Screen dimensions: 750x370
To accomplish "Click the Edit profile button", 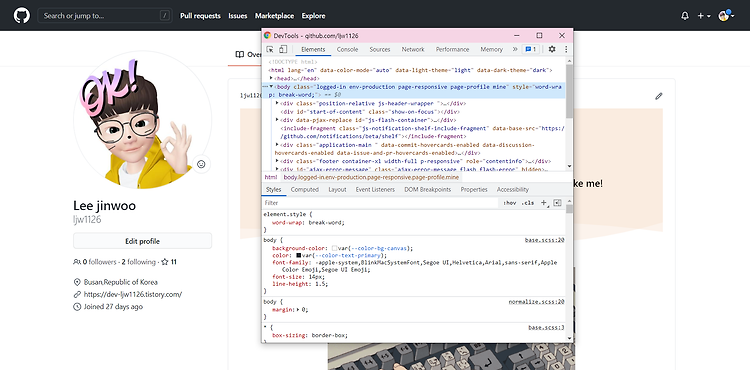I will (x=143, y=241).
